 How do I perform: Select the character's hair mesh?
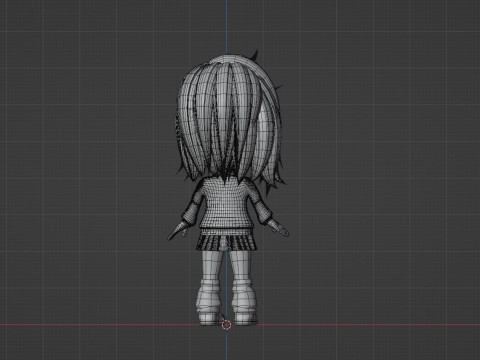[230, 120]
